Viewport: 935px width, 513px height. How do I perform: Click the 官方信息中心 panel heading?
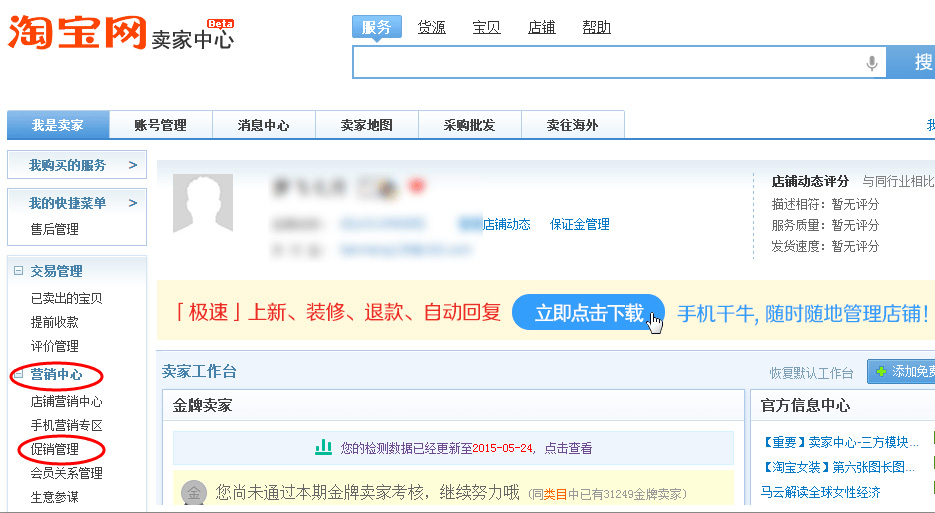point(805,406)
